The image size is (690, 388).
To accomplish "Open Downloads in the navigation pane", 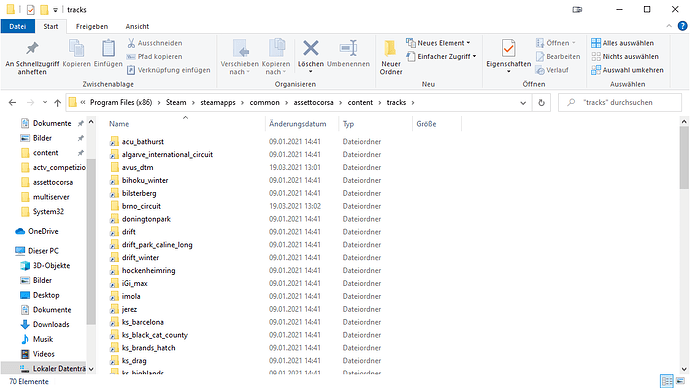I will (x=51, y=324).
